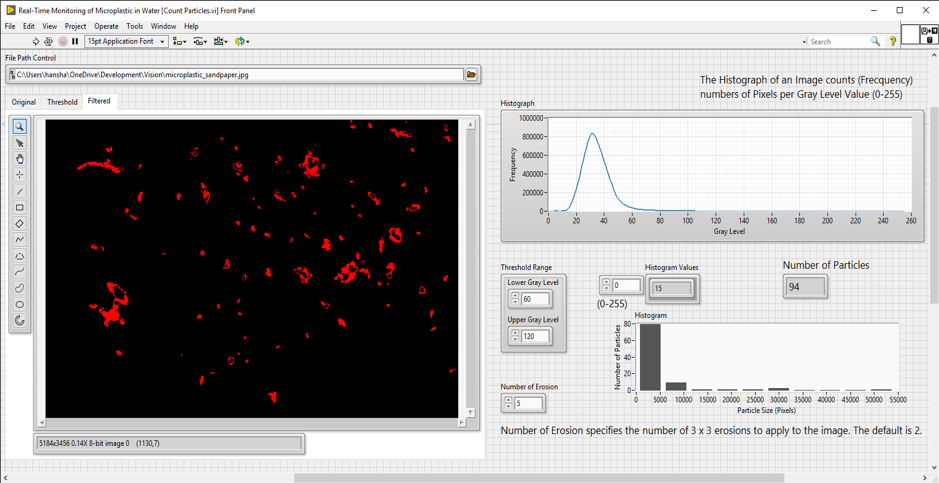Open the Reorder dropdown

pos(243,41)
